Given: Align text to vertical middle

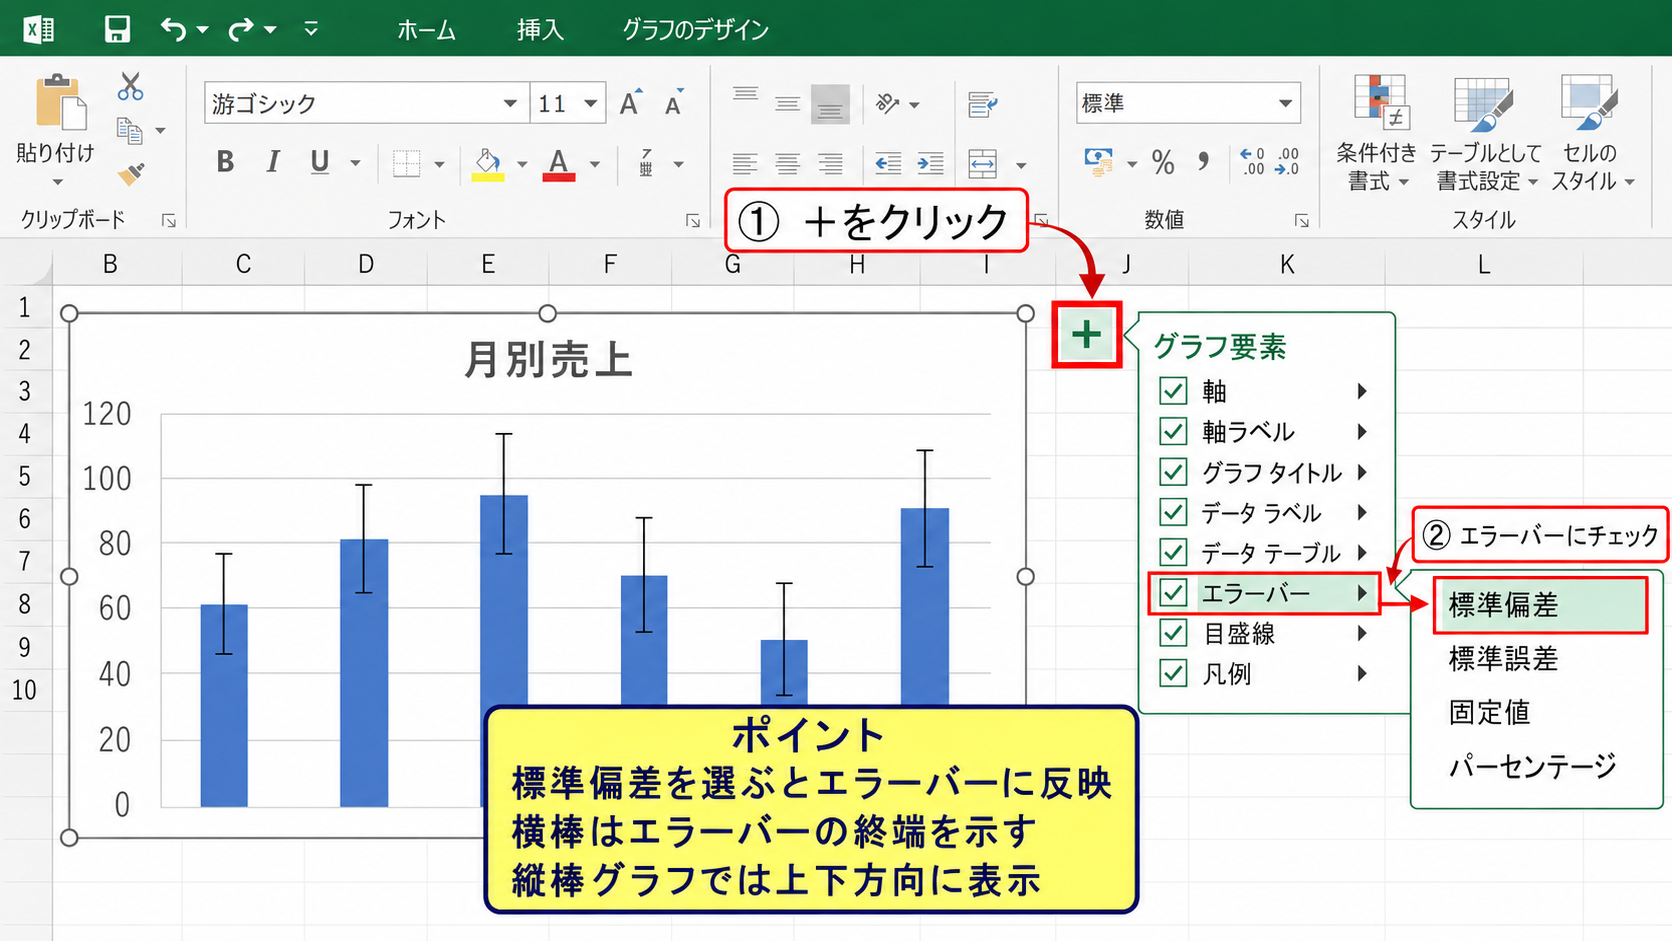Looking at the screenshot, I should pyautogui.click(x=787, y=103).
